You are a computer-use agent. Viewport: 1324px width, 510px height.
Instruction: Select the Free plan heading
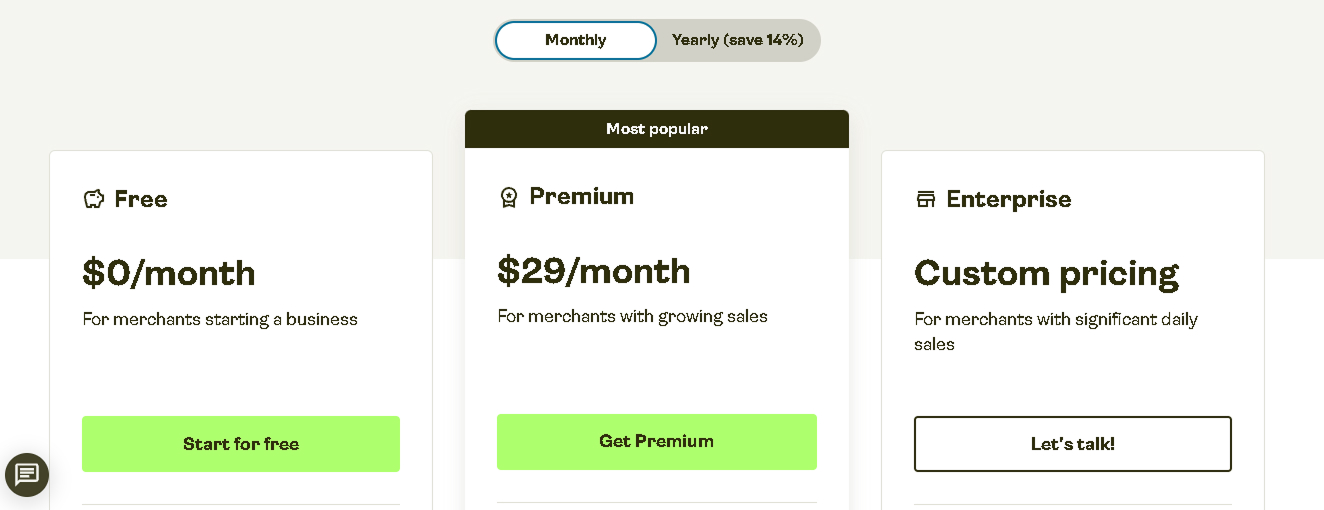141,199
